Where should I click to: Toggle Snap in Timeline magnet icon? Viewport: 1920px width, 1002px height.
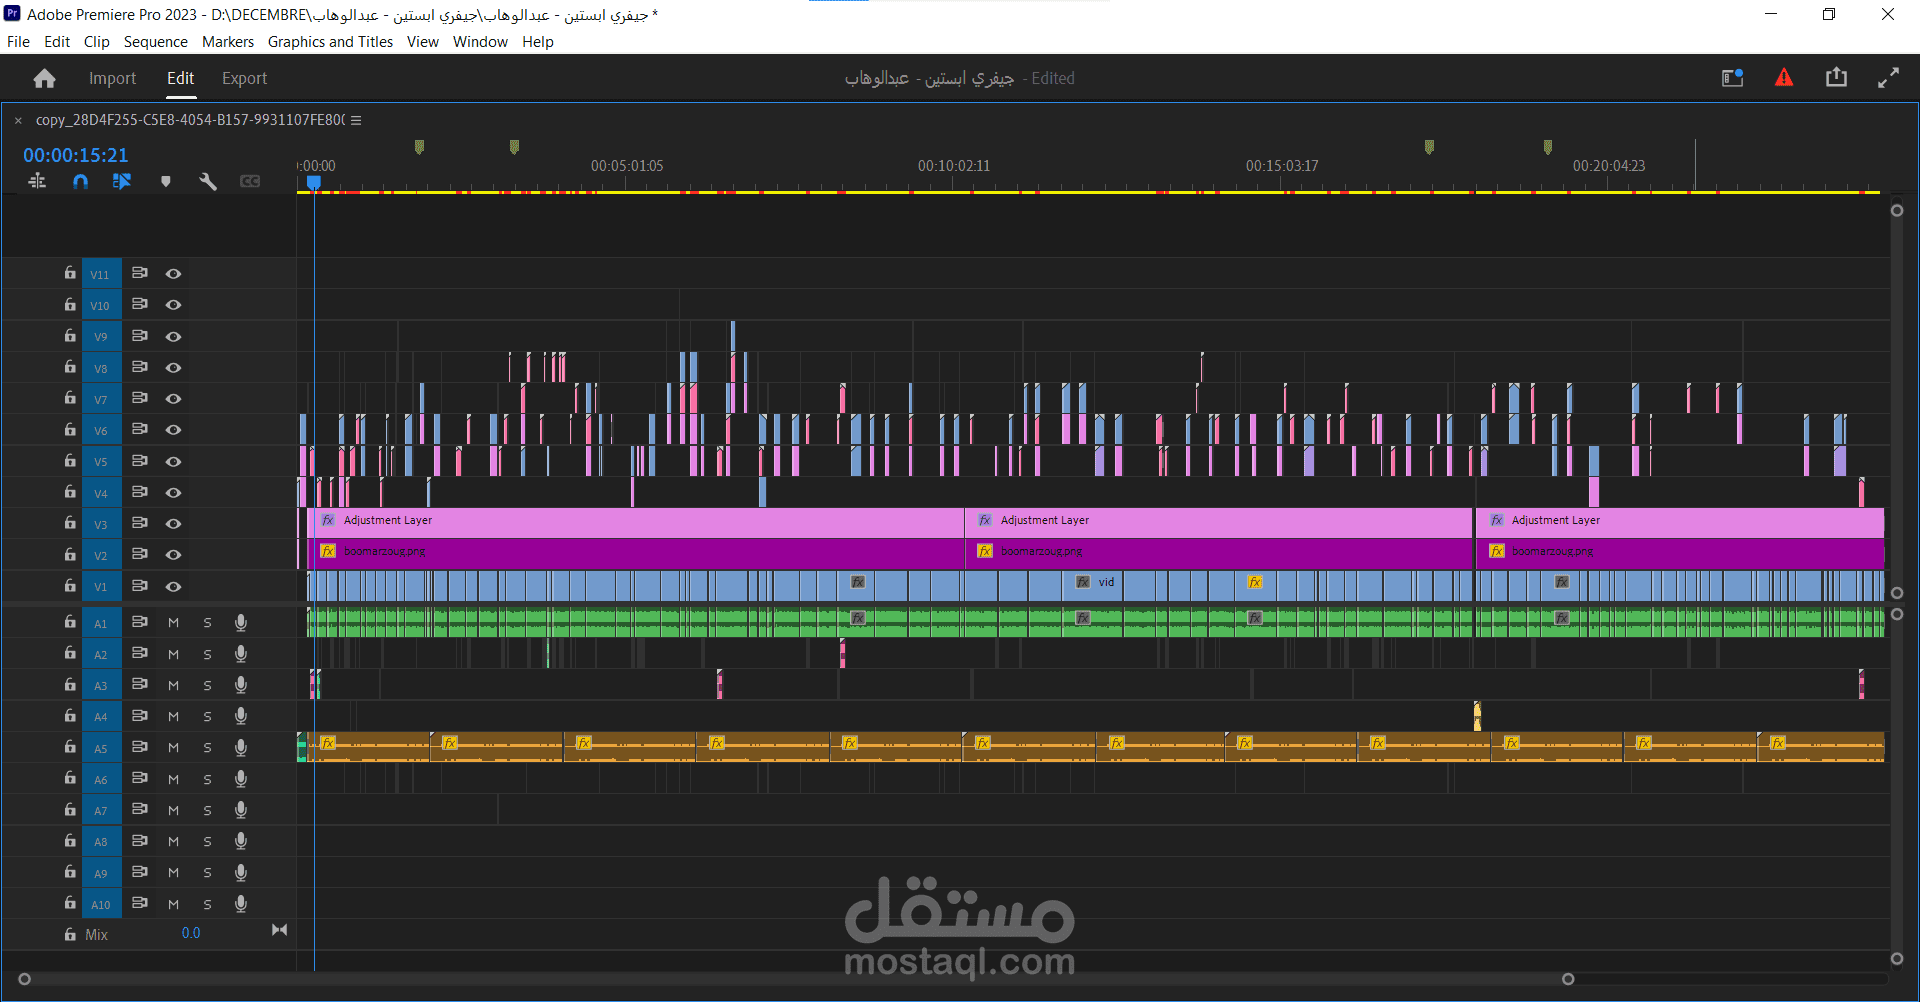click(80, 181)
